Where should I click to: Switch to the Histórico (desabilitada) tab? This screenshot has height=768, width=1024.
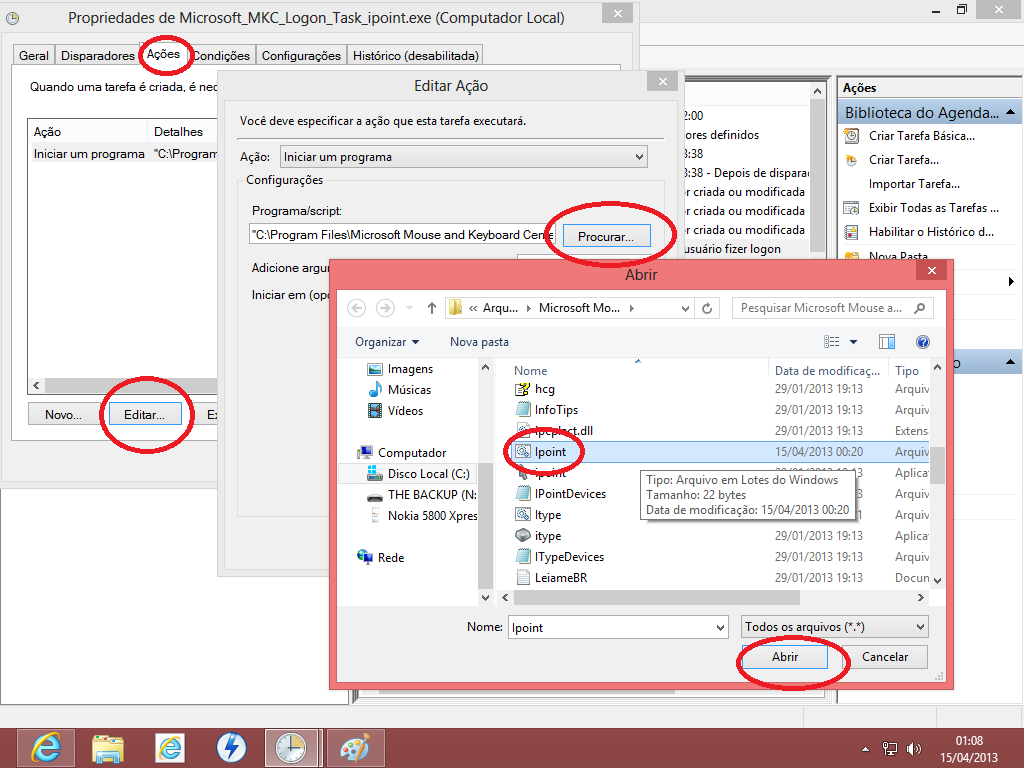tap(416, 56)
